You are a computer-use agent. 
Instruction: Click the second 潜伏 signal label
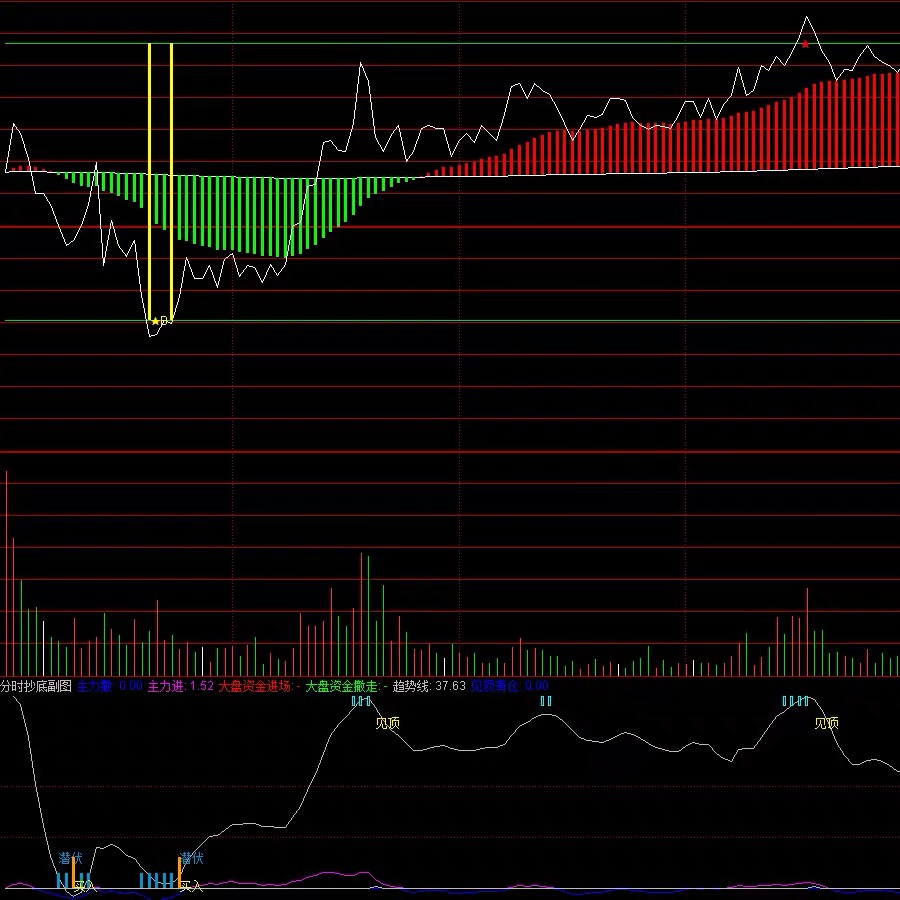tap(192, 858)
